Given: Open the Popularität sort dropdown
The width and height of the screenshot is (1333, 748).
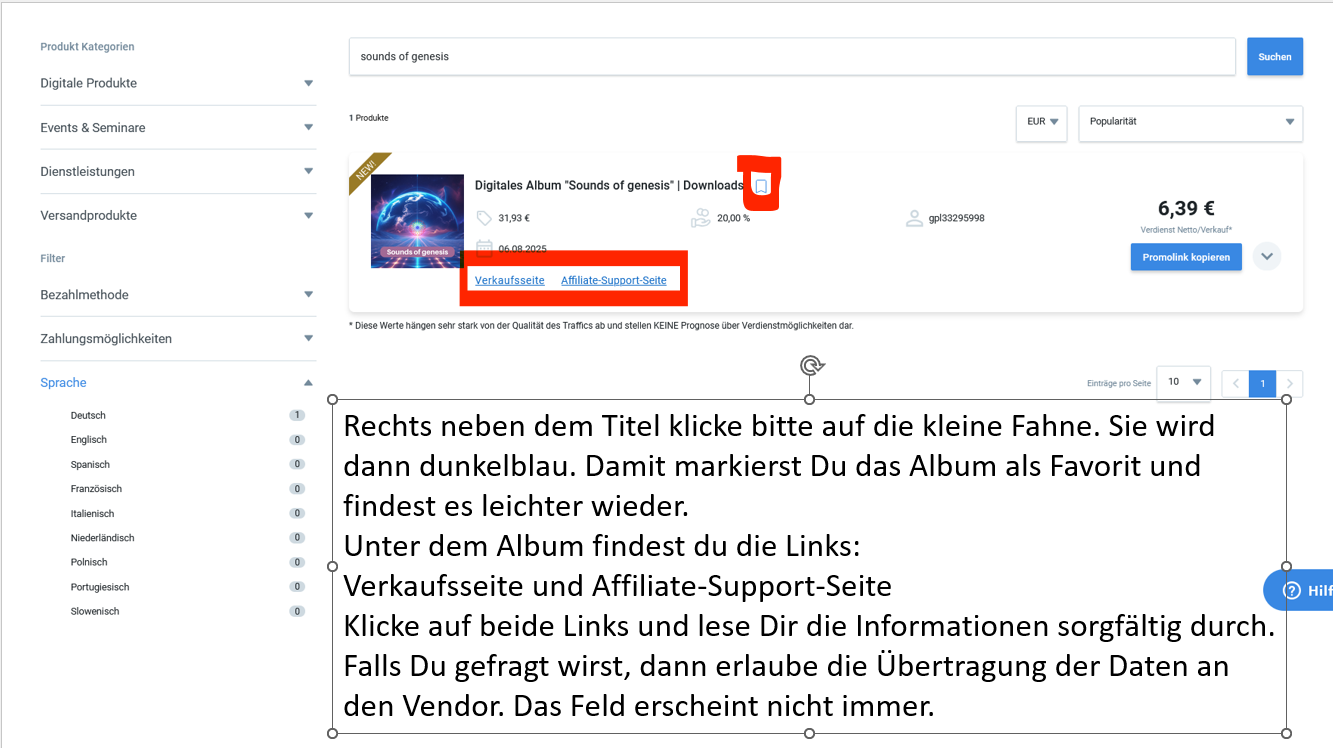Looking at the screenshot, I should (1190, 122).
